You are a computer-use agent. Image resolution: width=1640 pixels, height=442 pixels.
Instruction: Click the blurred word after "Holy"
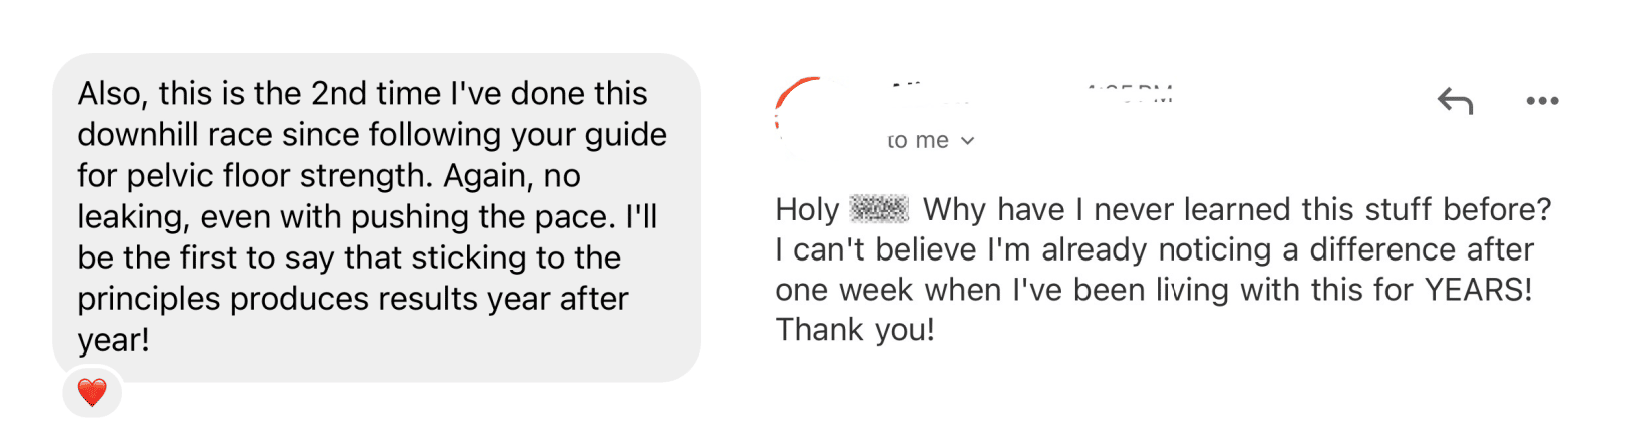879,209
